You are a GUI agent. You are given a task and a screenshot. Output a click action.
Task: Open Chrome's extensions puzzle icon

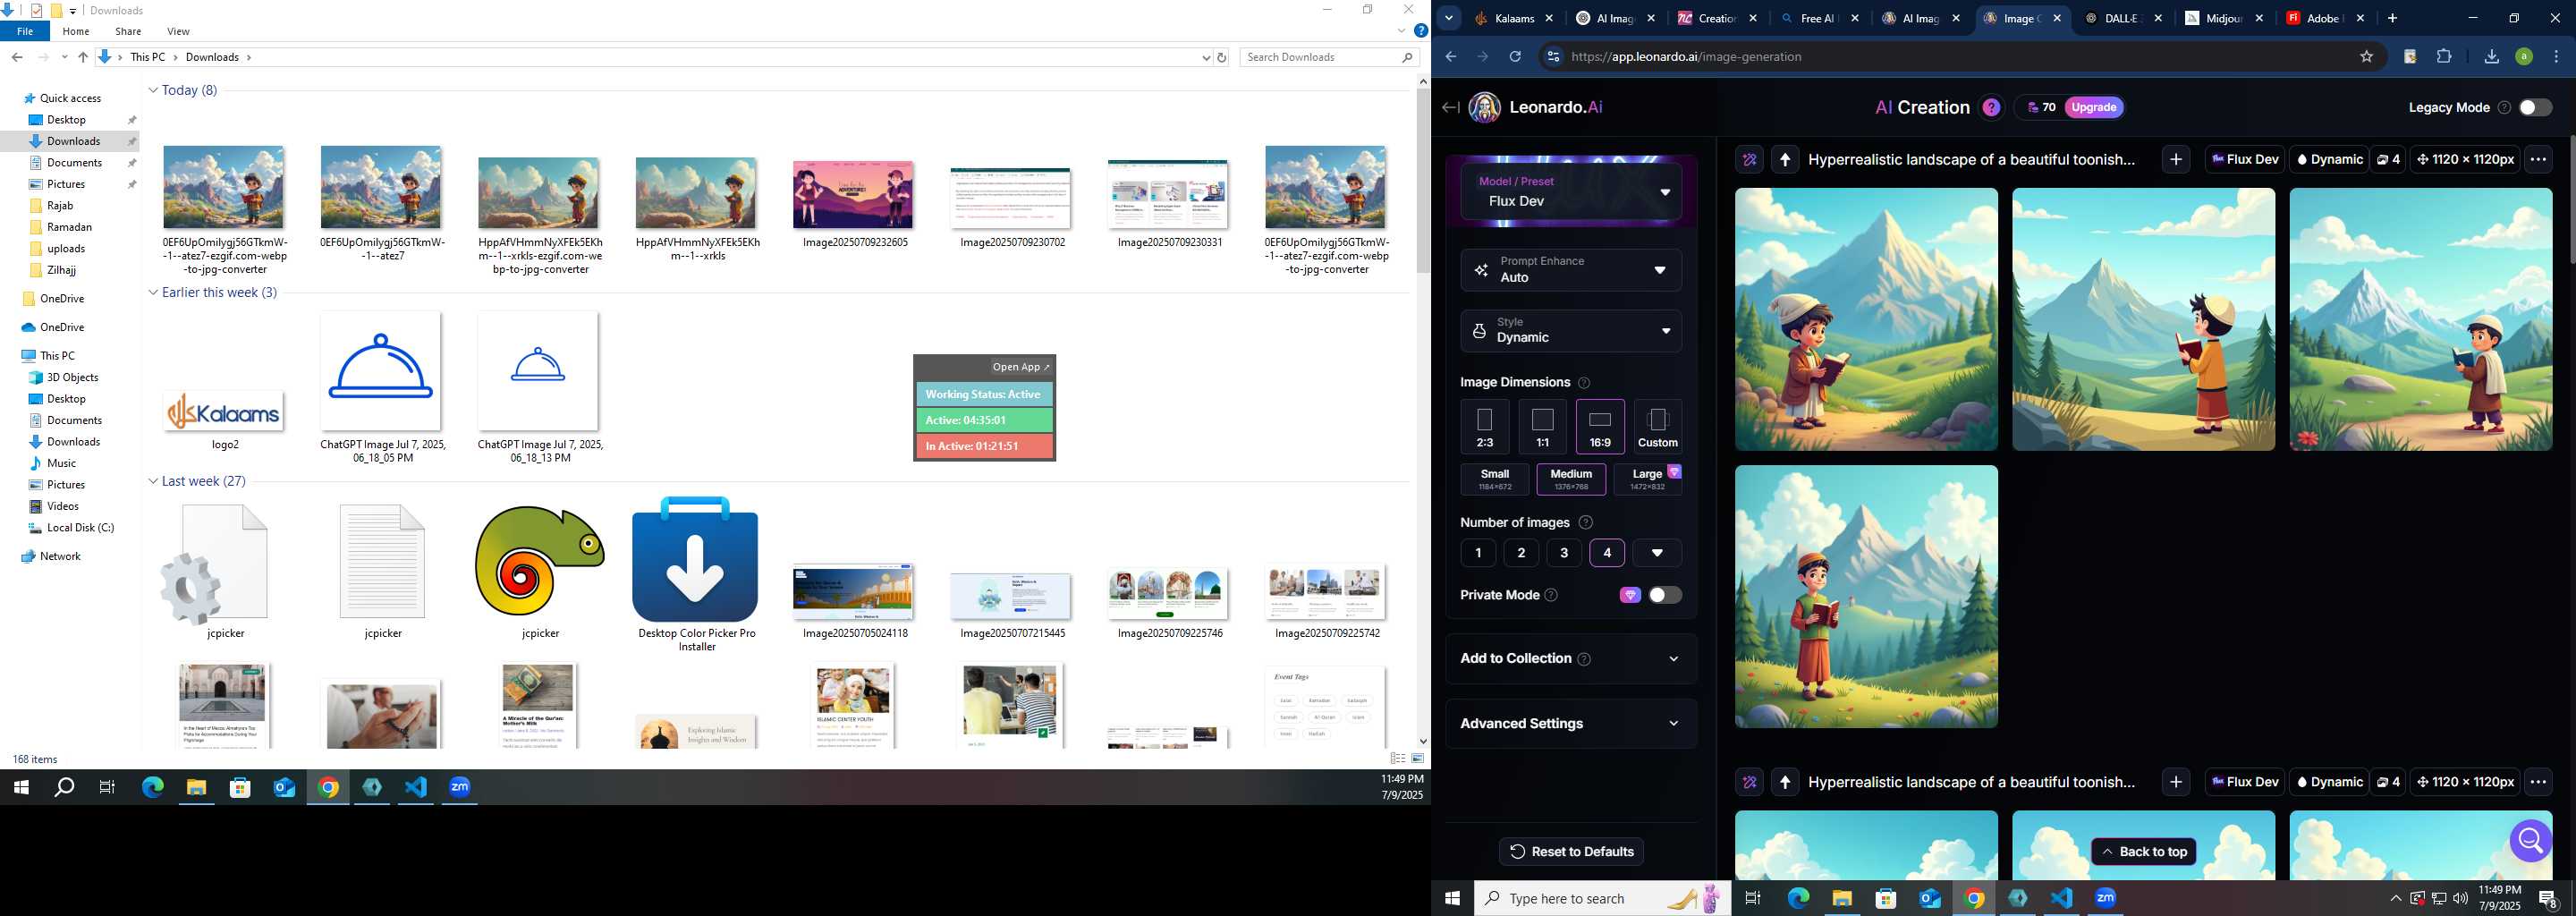[x=2444, y=57]
